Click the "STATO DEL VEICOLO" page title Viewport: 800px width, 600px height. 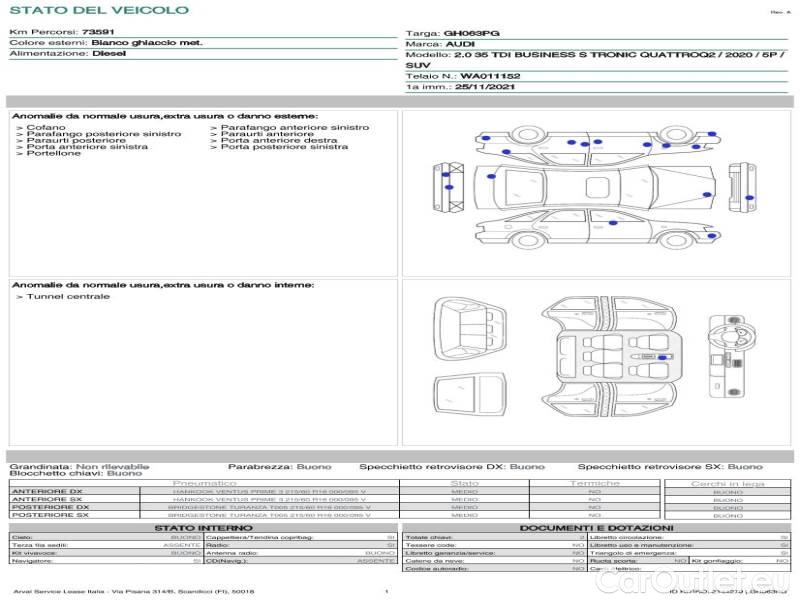[98, 10]
